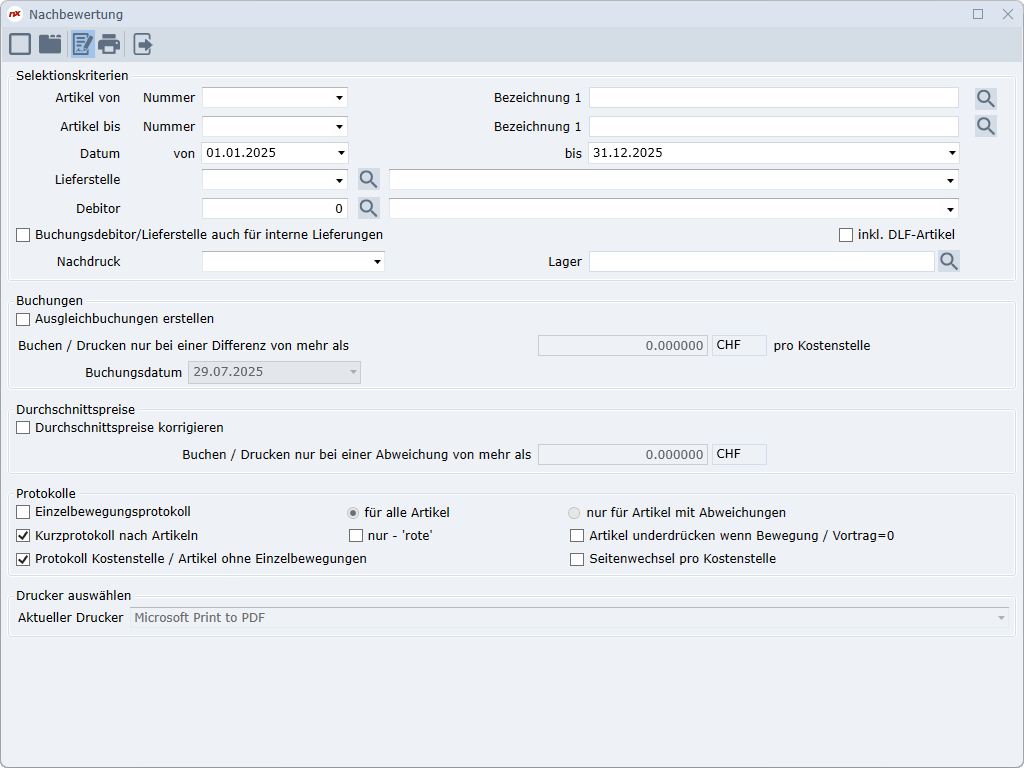
Task: Click the edit form pencil toolbar icon
Action: point(82,44)
